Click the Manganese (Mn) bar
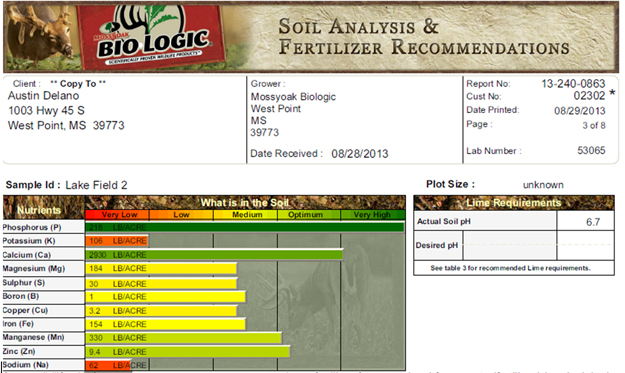The height and width of the screenshot is (373, 625). tap(183, 338)
